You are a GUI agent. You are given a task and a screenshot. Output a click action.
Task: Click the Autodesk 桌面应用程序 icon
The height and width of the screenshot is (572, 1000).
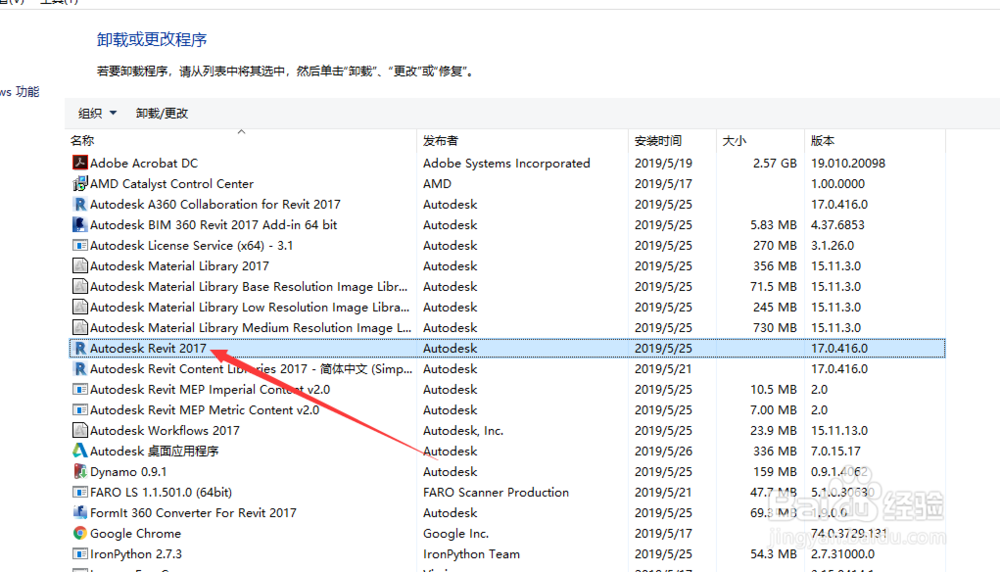pos(80,451)
